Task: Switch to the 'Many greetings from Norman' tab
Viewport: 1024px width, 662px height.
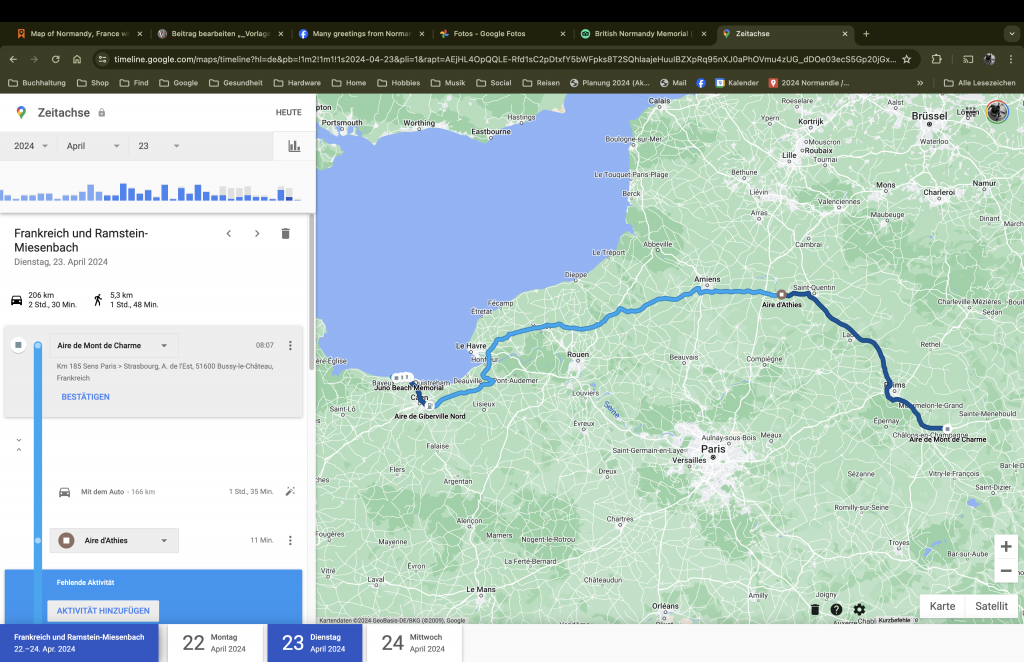Action: click(x=361, y=34)
